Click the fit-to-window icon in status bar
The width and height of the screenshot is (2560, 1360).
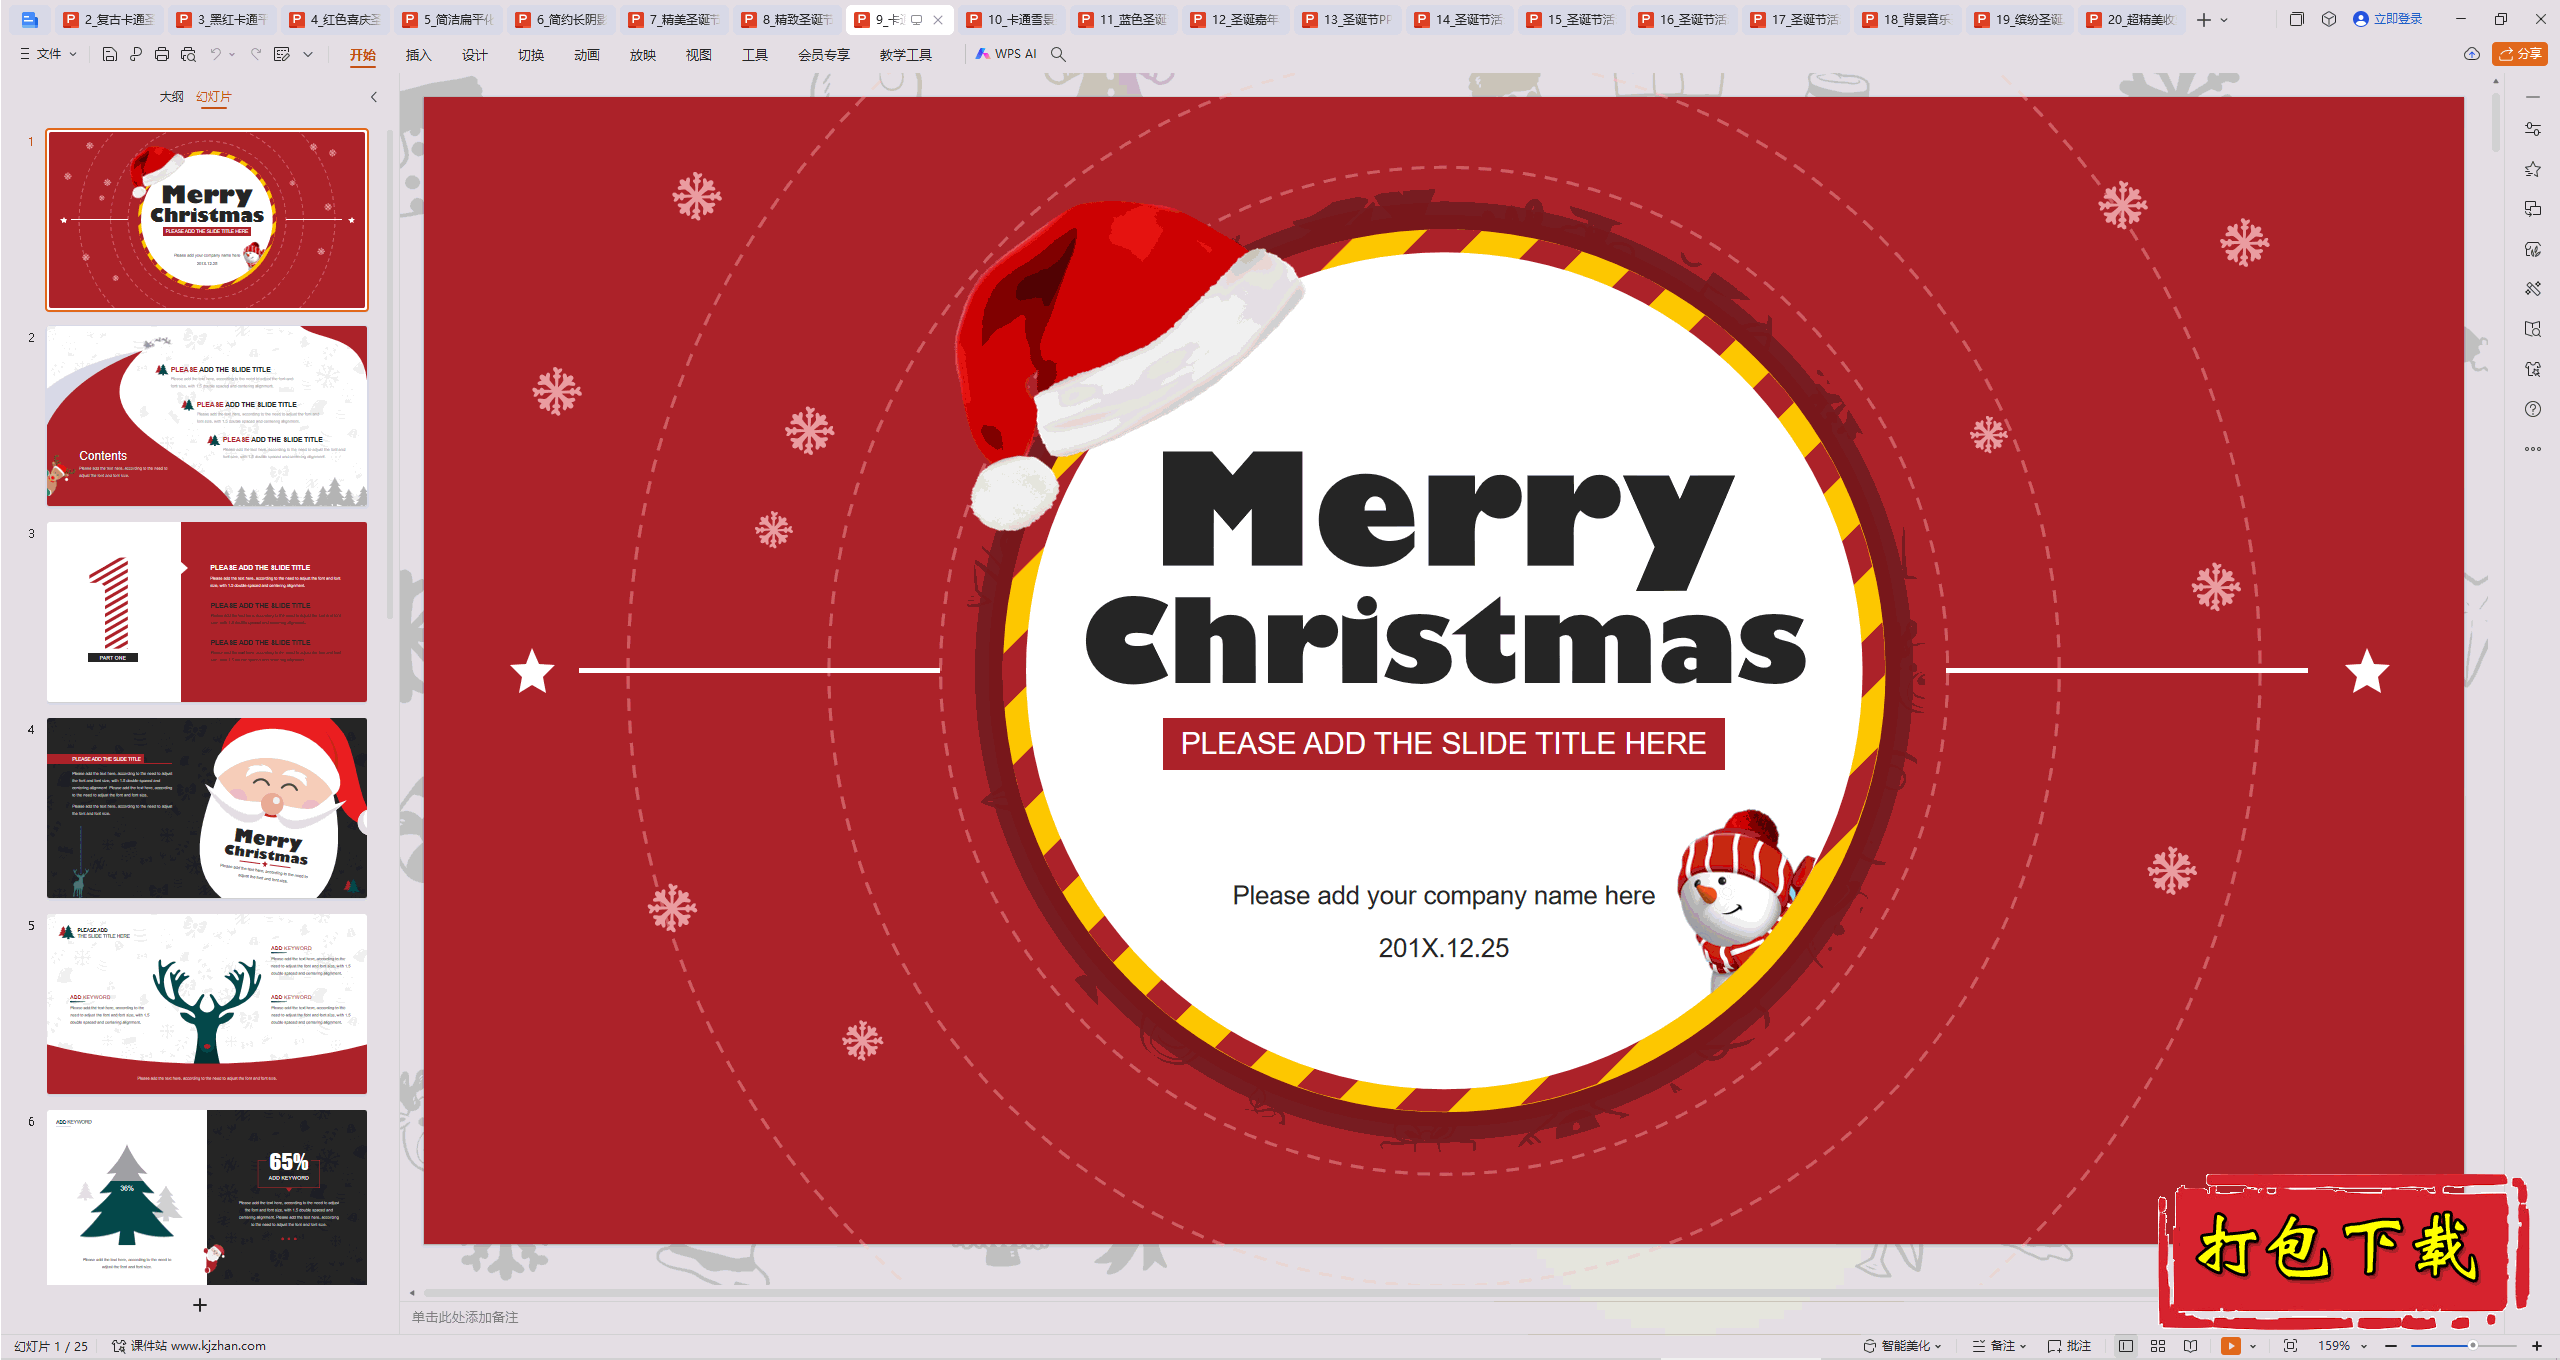[2291, 1346]
